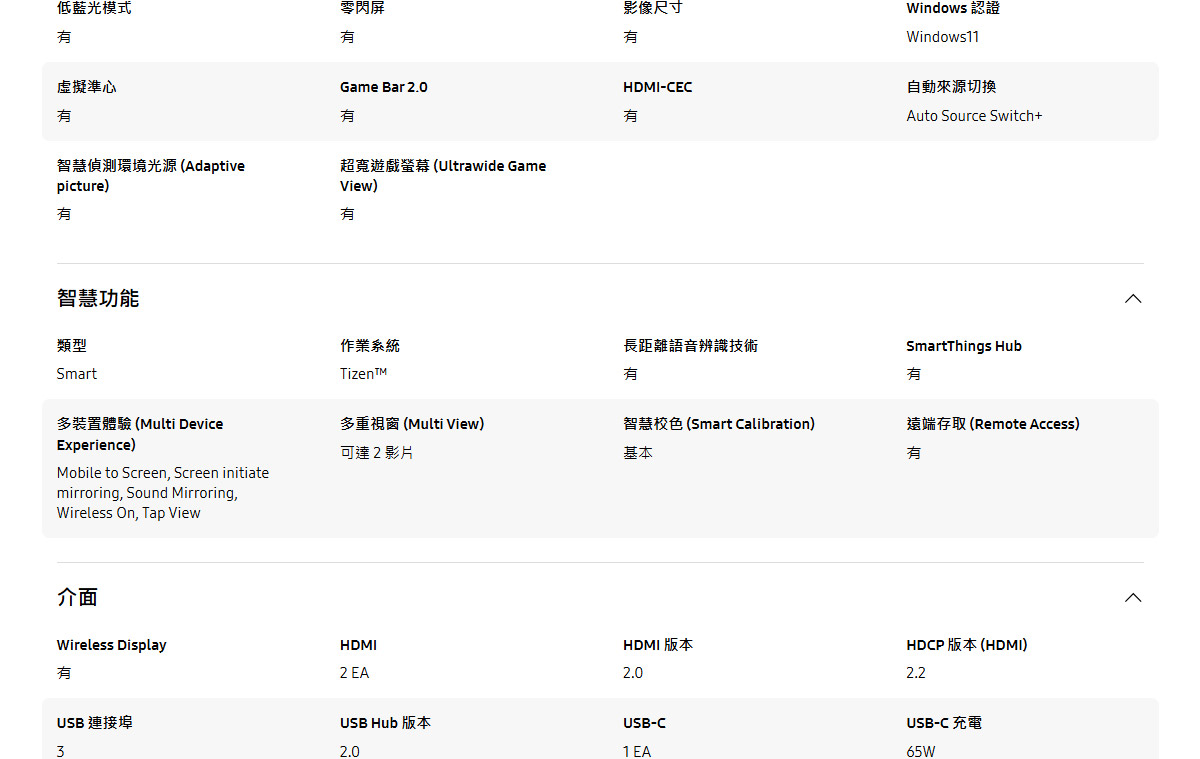Click the HDMI-CEC spec label

[657, 87]
